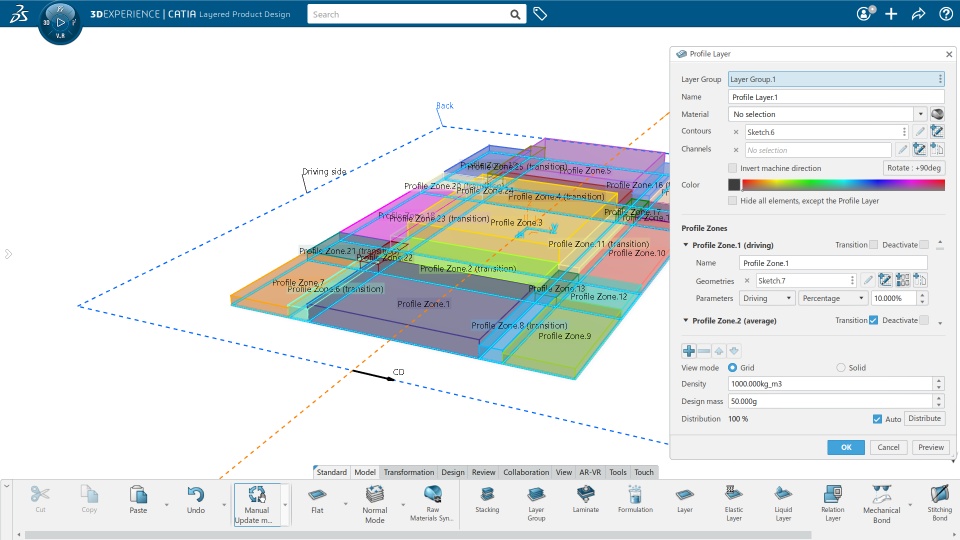
Task: Select Grid view mode
Action: (x=732, y=367)
